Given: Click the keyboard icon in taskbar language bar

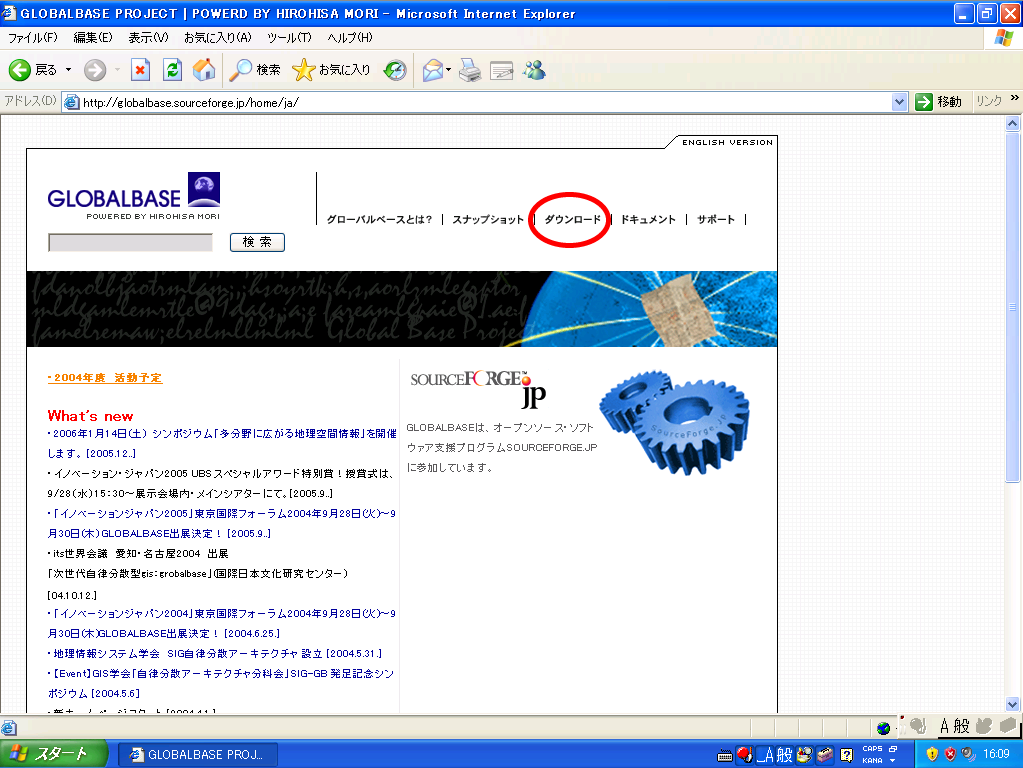Looking at the screenshot, I should tap(724, 756).
